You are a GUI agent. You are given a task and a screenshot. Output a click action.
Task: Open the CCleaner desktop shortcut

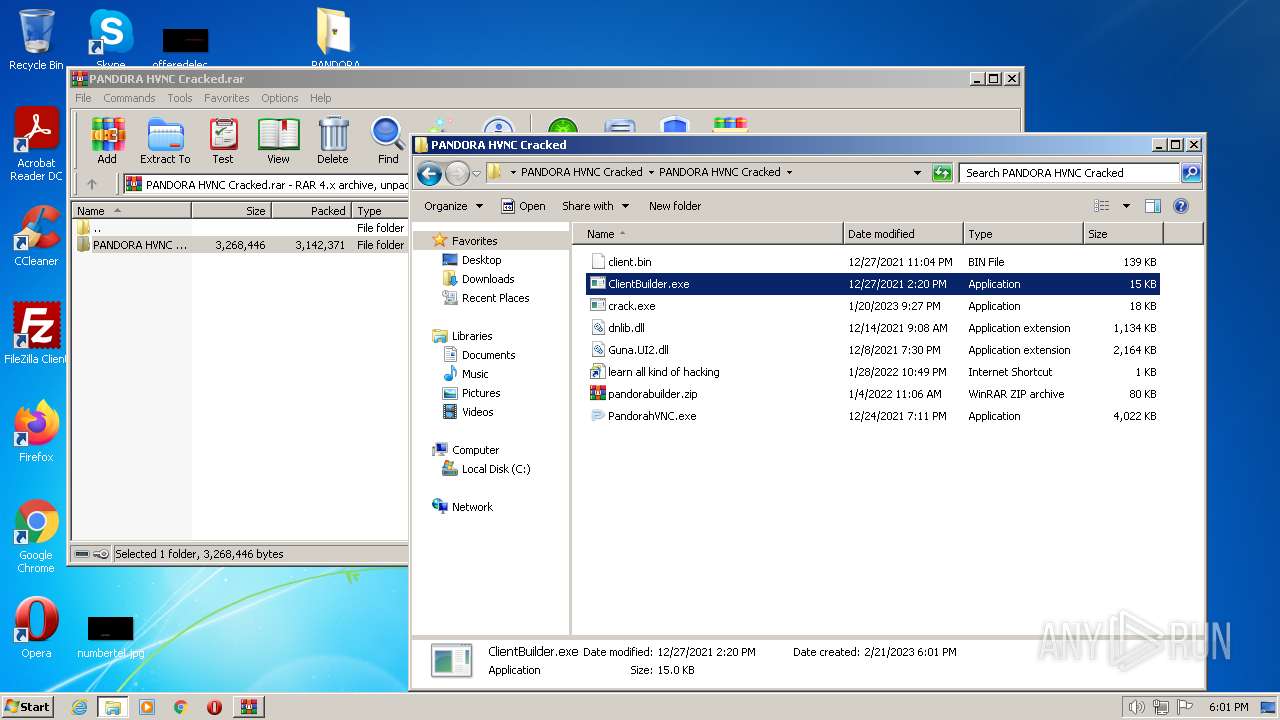[x=36, y=236]
